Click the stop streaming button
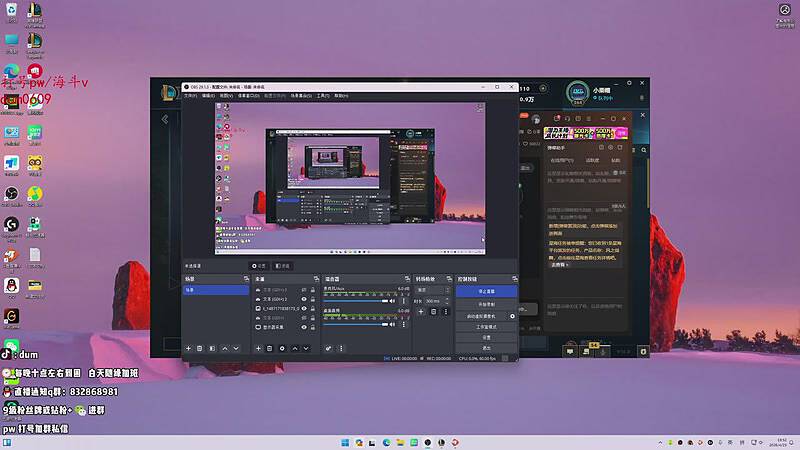This screenshot has height=450, width=800. (486, 291)
